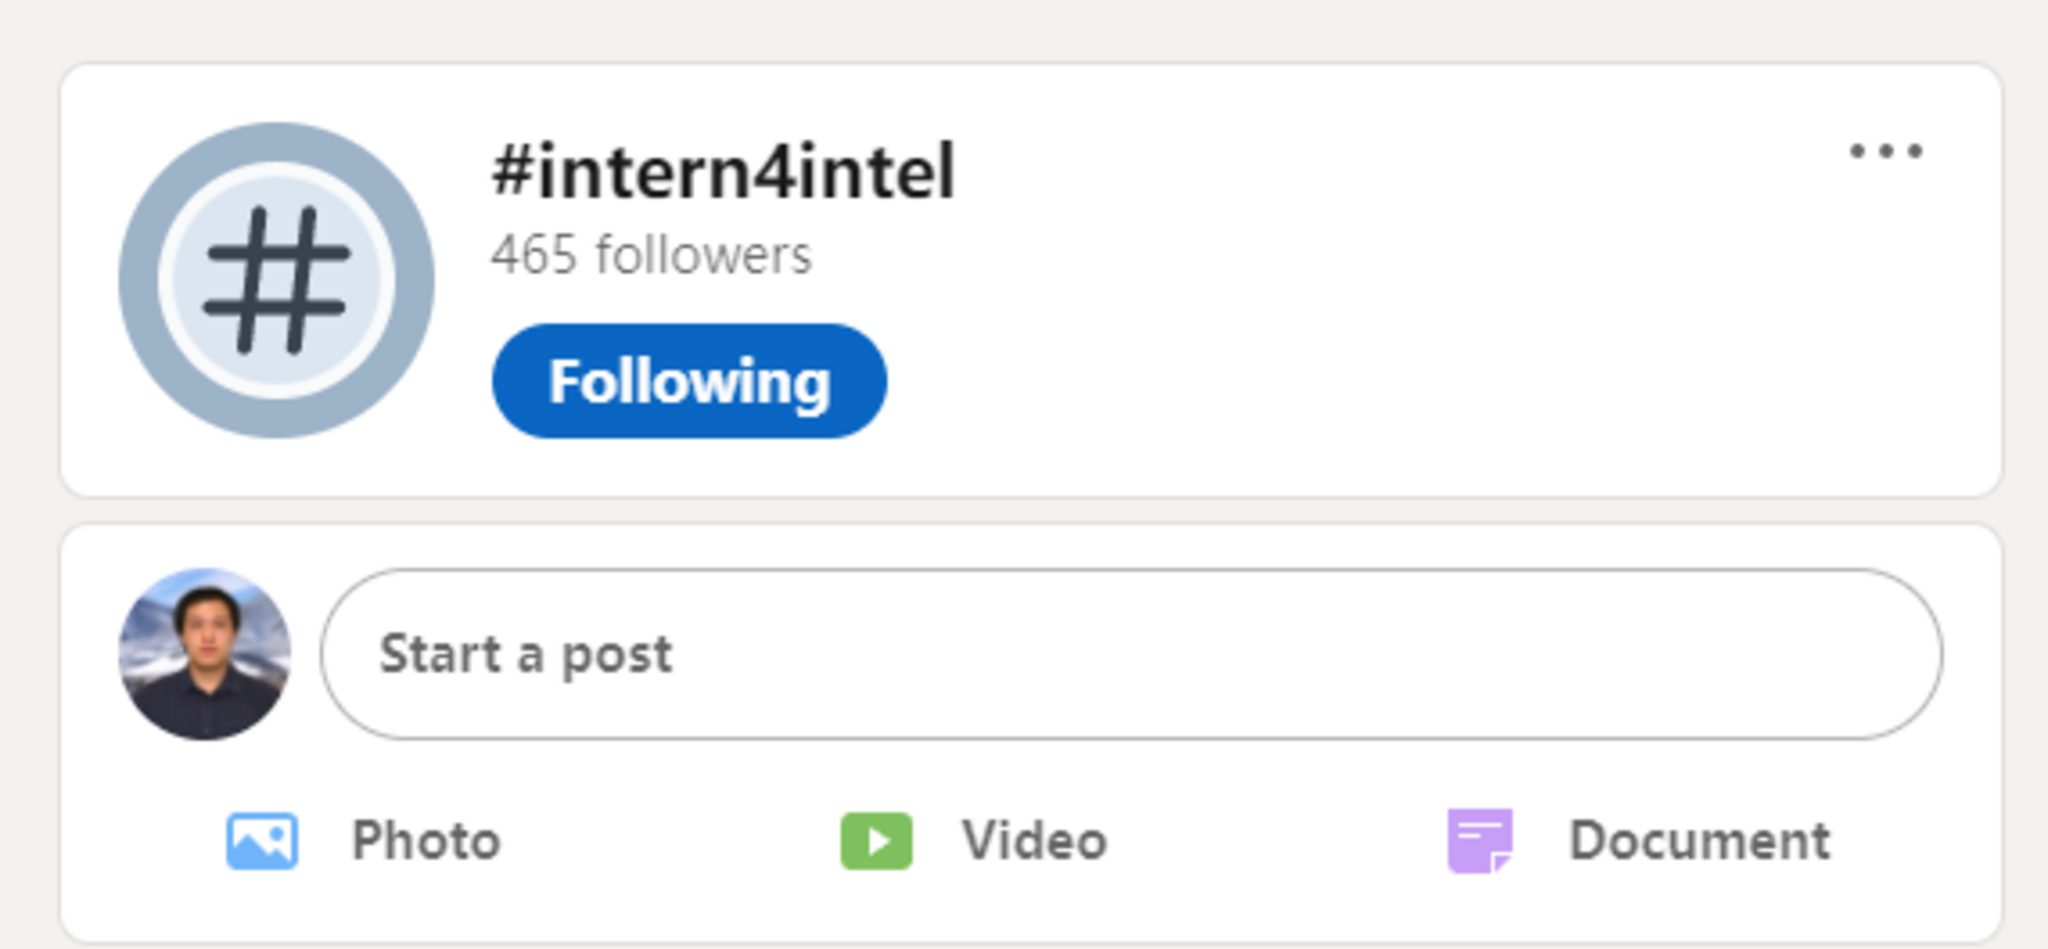This screenshot has height=949, width=2048.
Task: Open your profile picture avatar
Action: [x=205, y=654]
